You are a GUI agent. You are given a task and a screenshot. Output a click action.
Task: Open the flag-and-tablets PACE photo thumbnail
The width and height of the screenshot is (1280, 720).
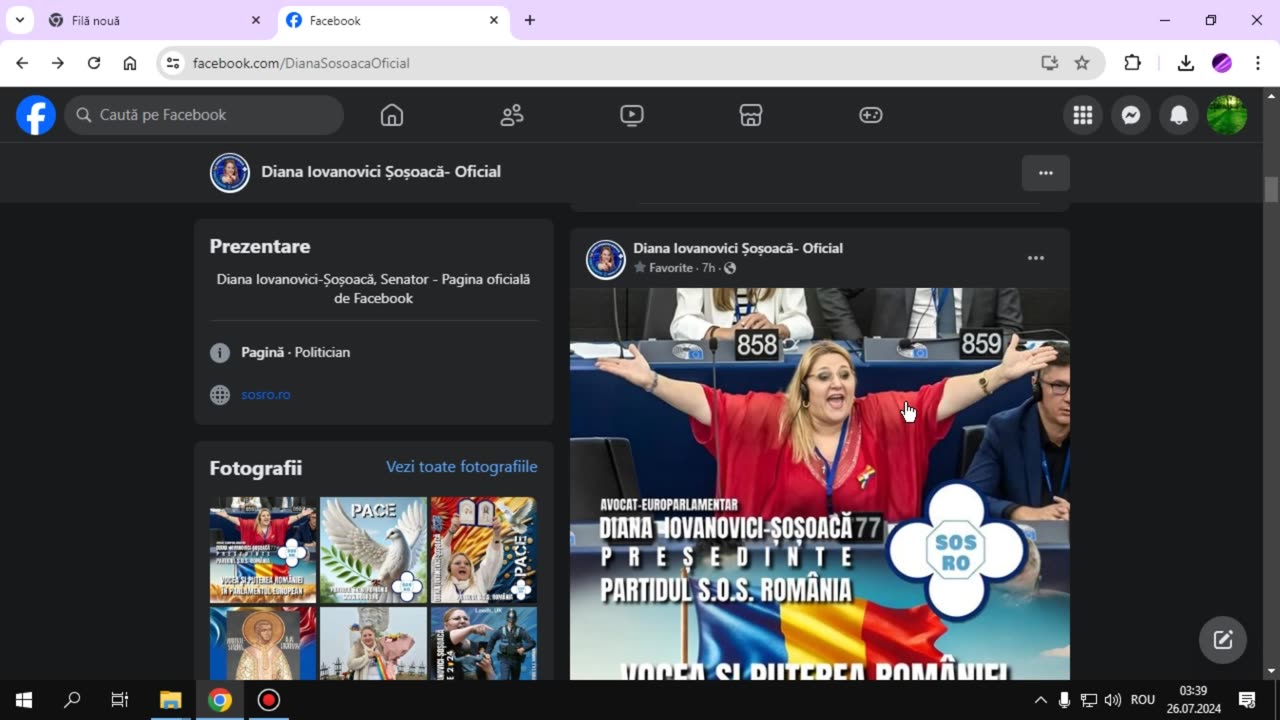(x=484, y=550)
